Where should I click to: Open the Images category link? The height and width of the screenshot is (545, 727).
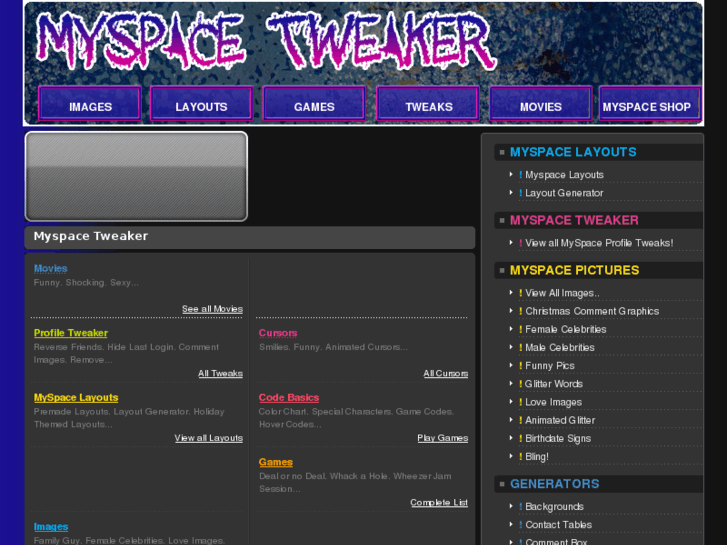tap(51, 526)
